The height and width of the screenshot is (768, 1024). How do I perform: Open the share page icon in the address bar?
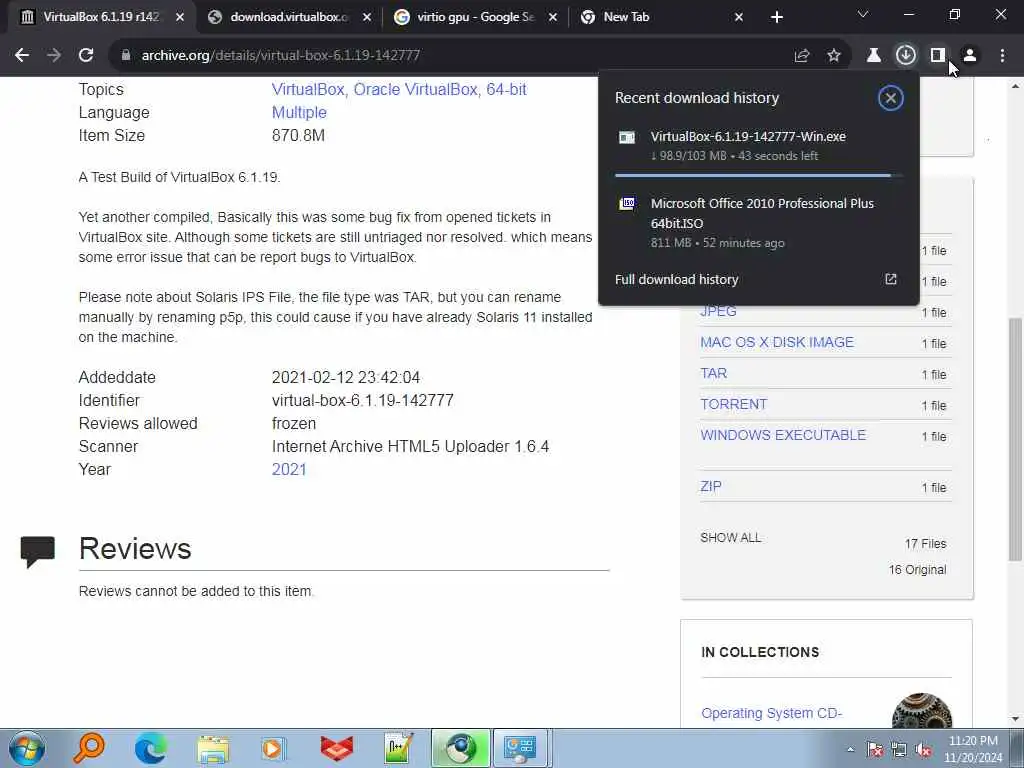(801, 56)
